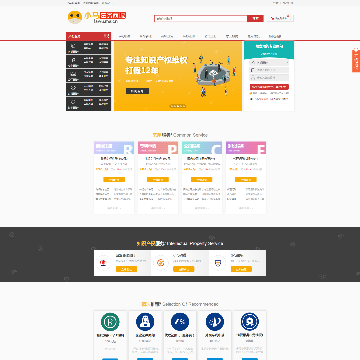Screen dimensions: 360x360
Task: Open the blue shield service logo
Action: click(x=218, y=263)
